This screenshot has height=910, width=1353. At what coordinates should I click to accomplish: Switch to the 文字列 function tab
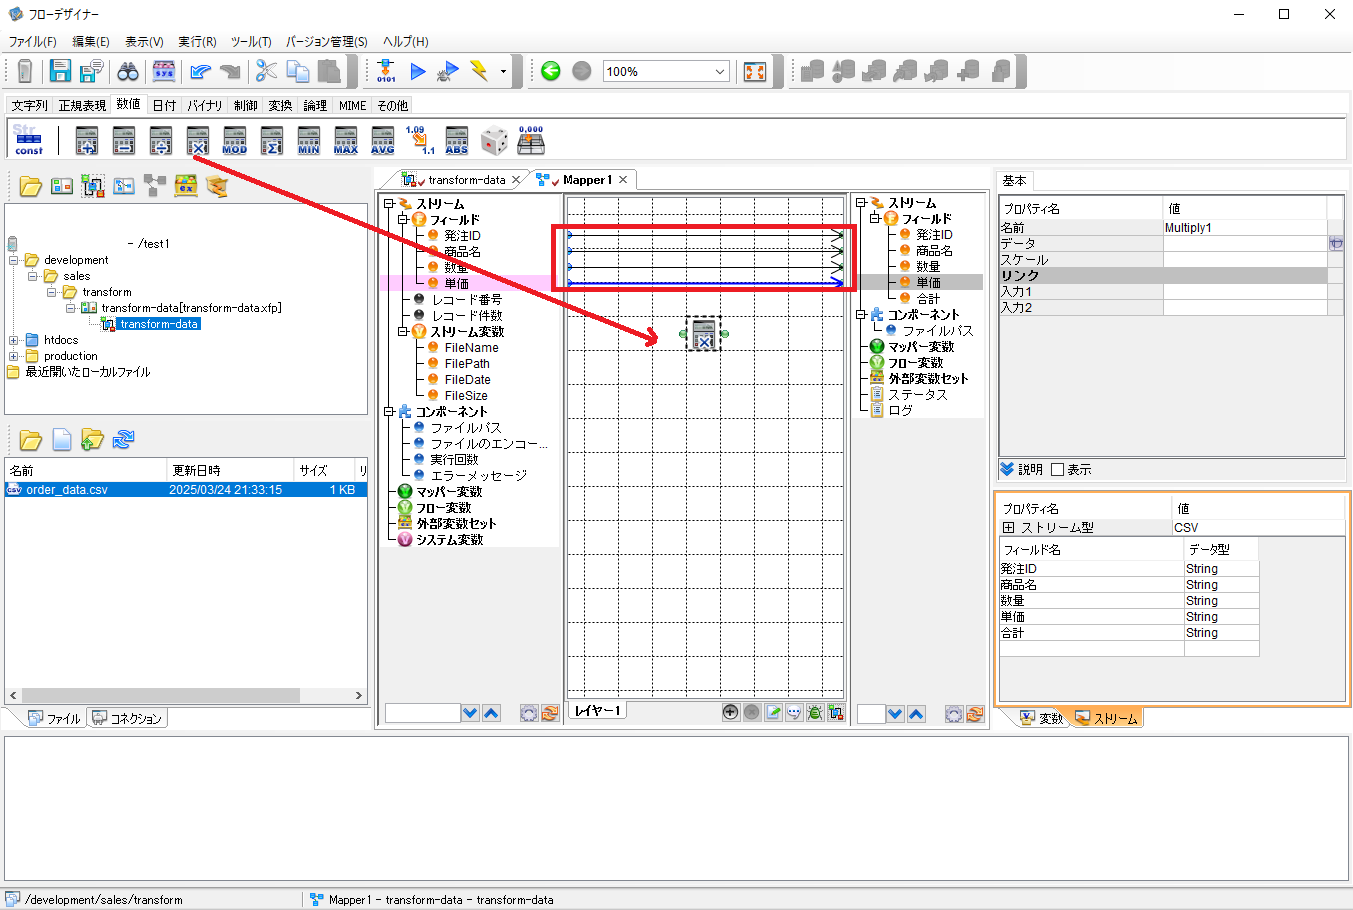coord(29,105)
